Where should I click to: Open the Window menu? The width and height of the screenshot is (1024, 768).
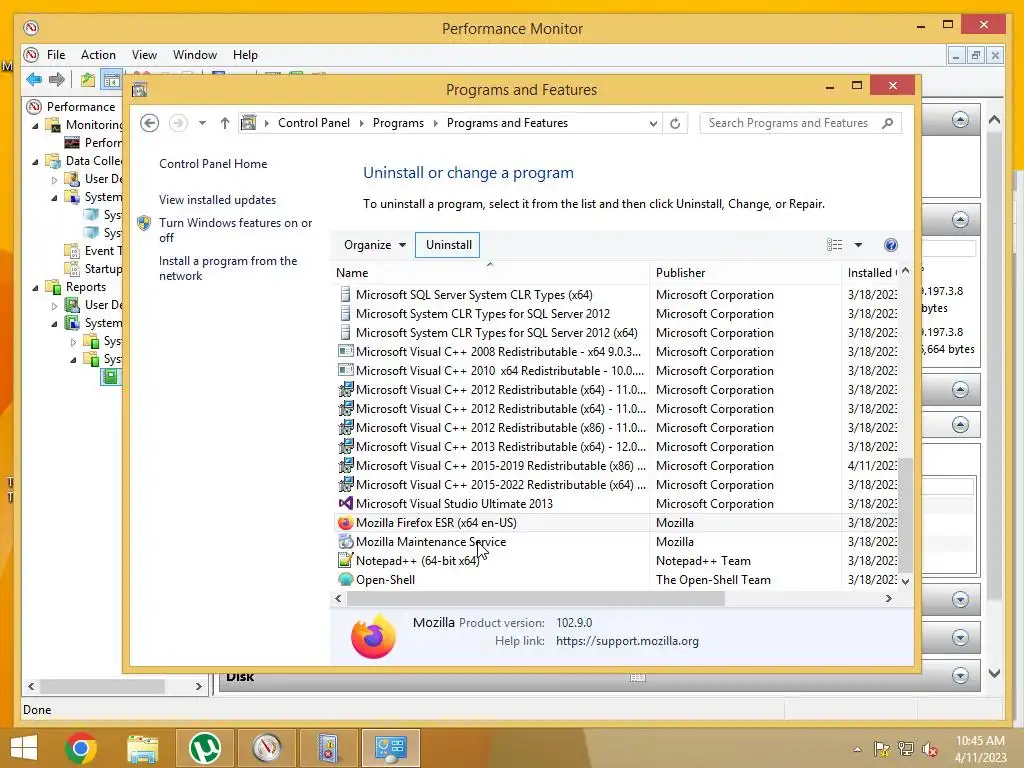click(x=195, y=55)
